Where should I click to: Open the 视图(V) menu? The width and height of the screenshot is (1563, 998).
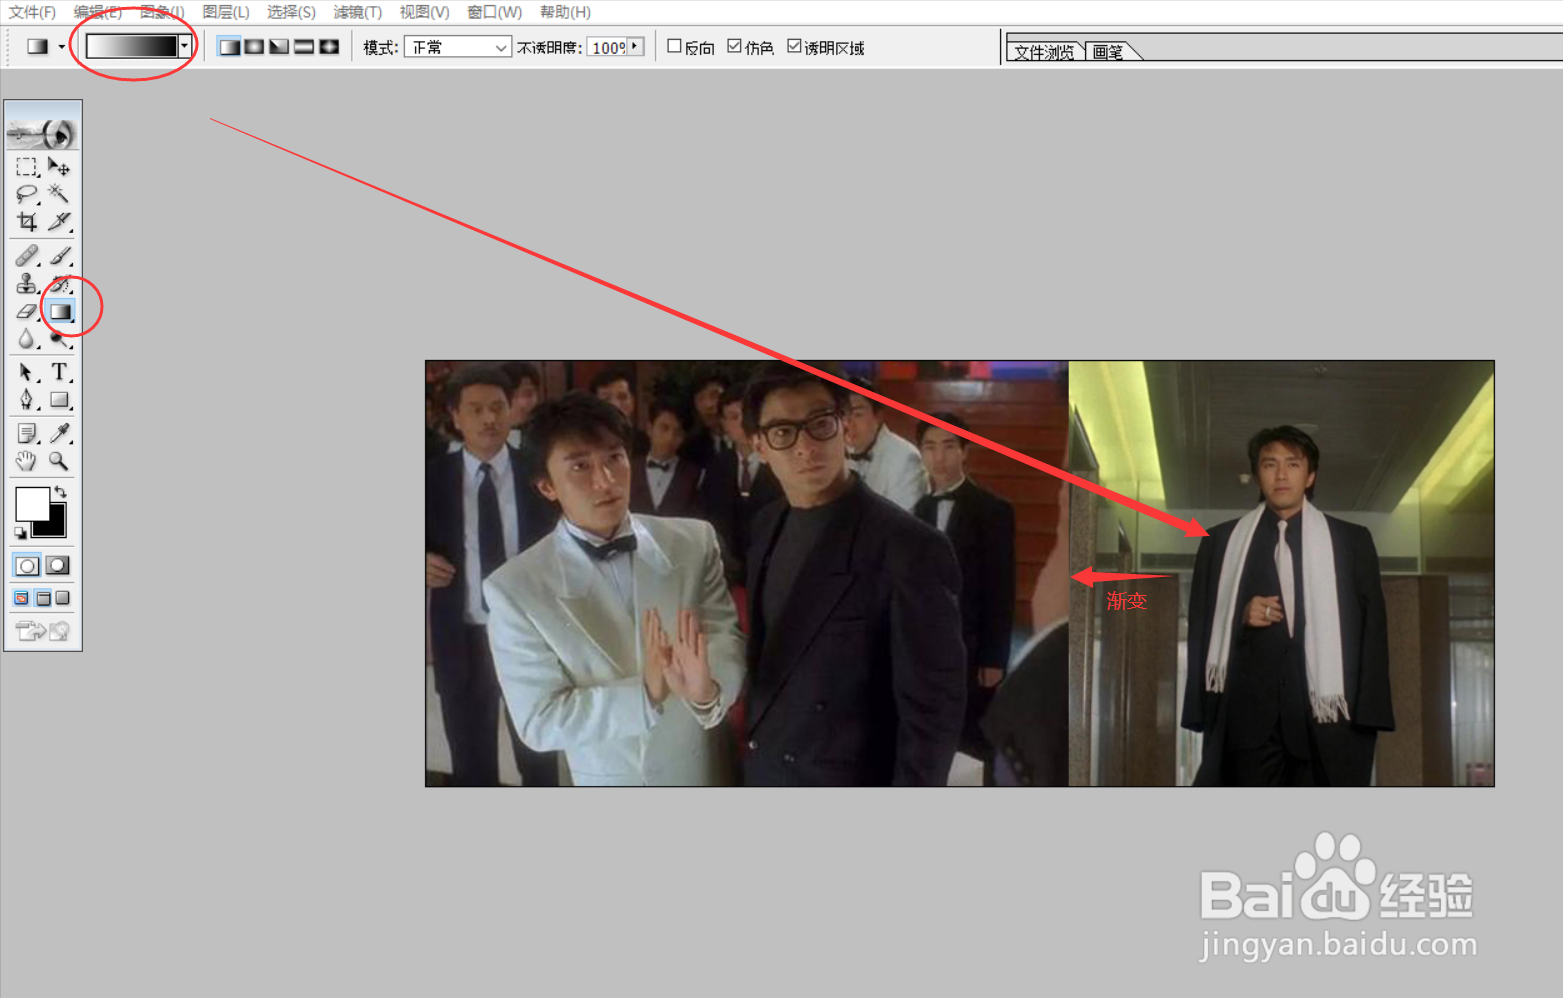424,12
